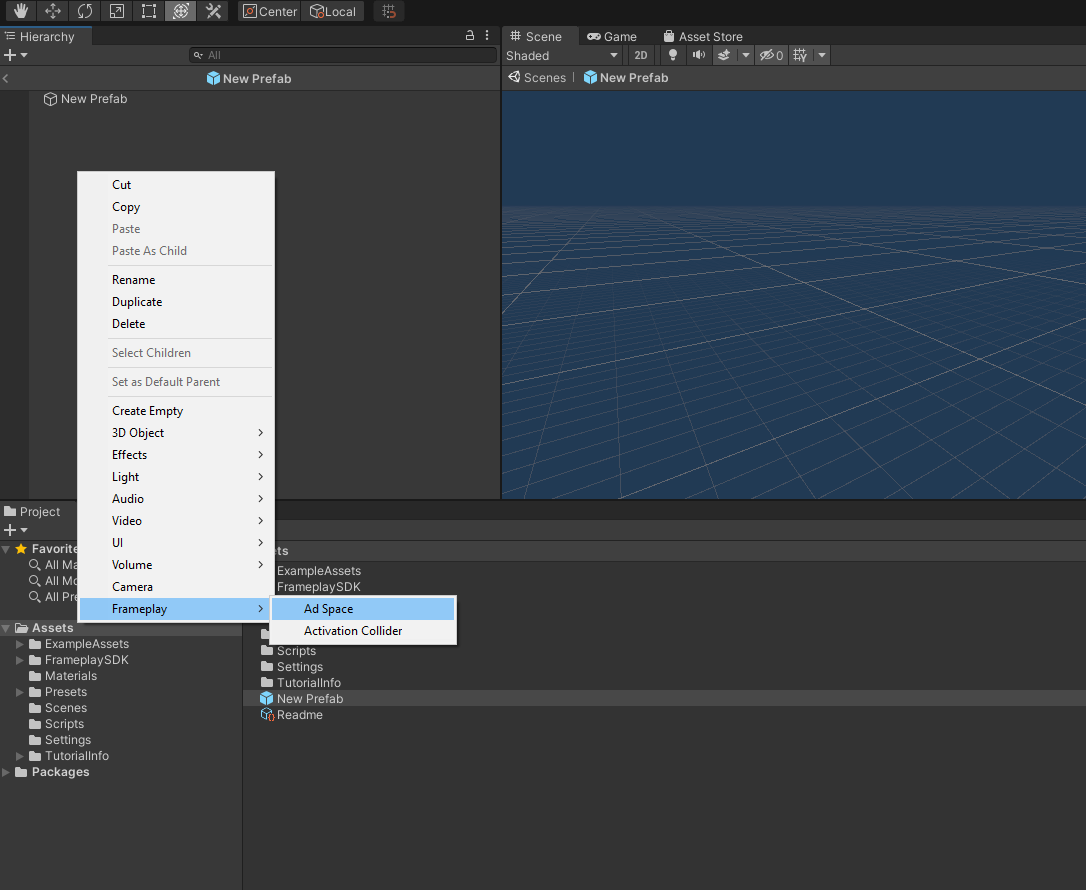Toggle scene lighting bulb icon
The height and width of the screenshot is (892, 1086).
click(672, 55)
